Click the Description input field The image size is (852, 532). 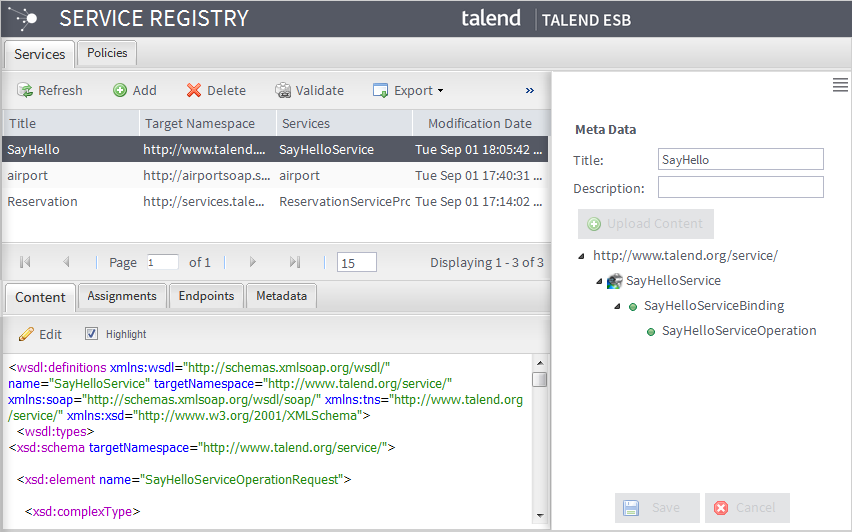pyautogui.click(x=740, y=188)
